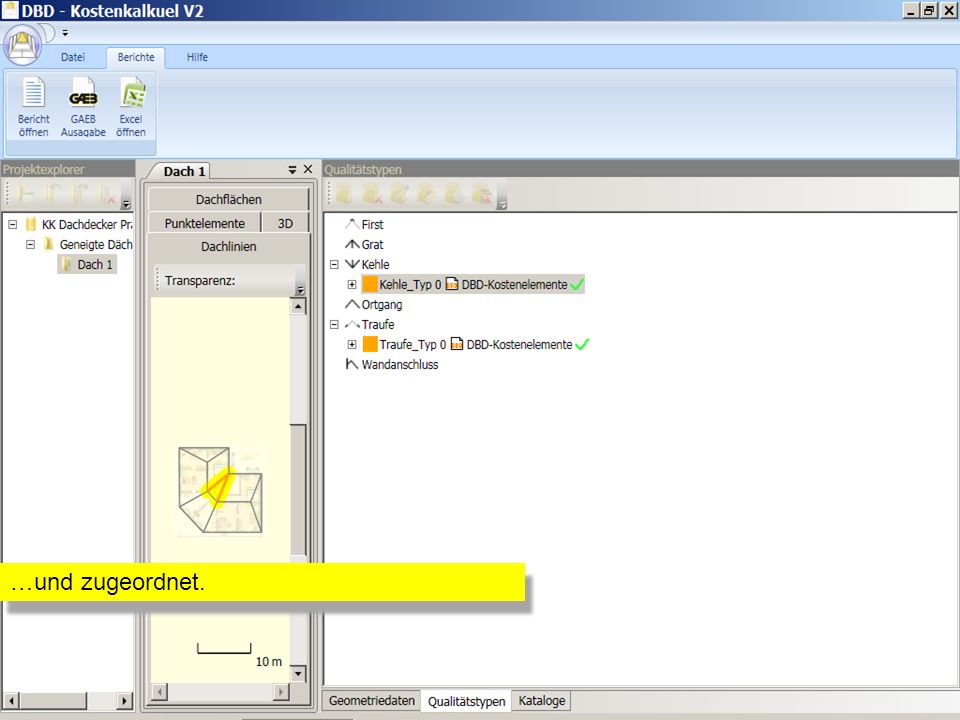Select the Grat line type
960x720 pixels.
coord(372,244)
